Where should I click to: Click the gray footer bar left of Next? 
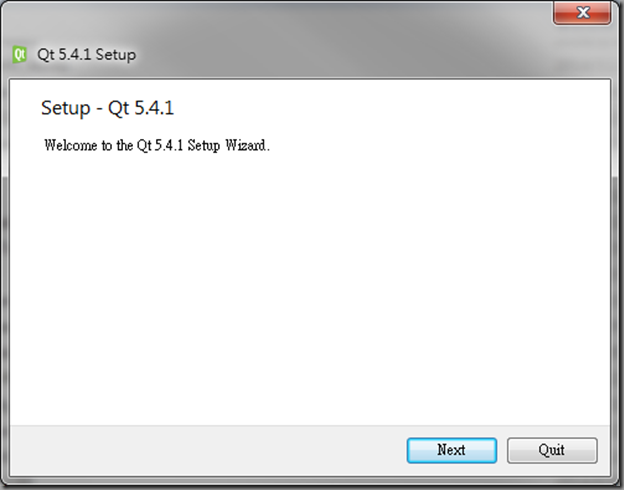(207, 450)
